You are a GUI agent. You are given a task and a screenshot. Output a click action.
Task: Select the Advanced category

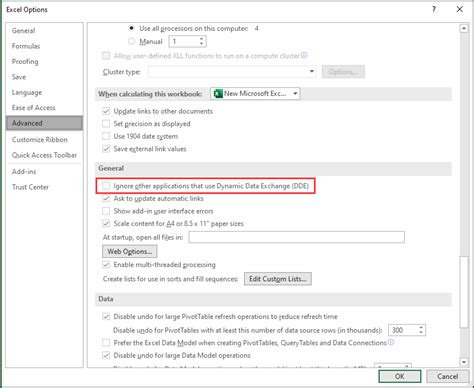[x=44, y=123]
